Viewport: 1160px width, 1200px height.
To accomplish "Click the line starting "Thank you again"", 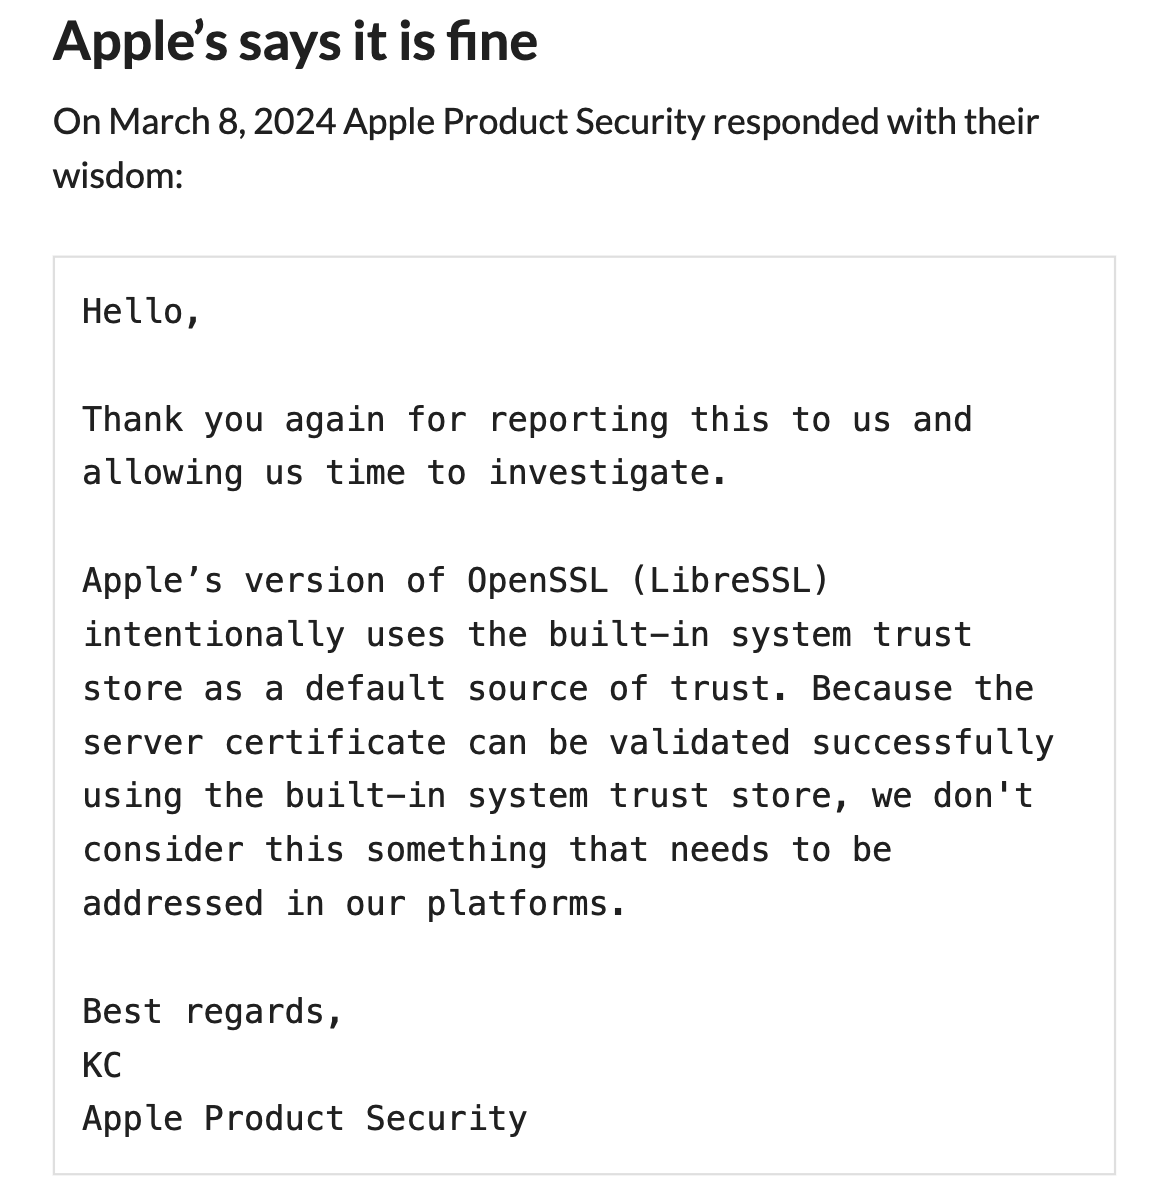I will coord(526,420).
